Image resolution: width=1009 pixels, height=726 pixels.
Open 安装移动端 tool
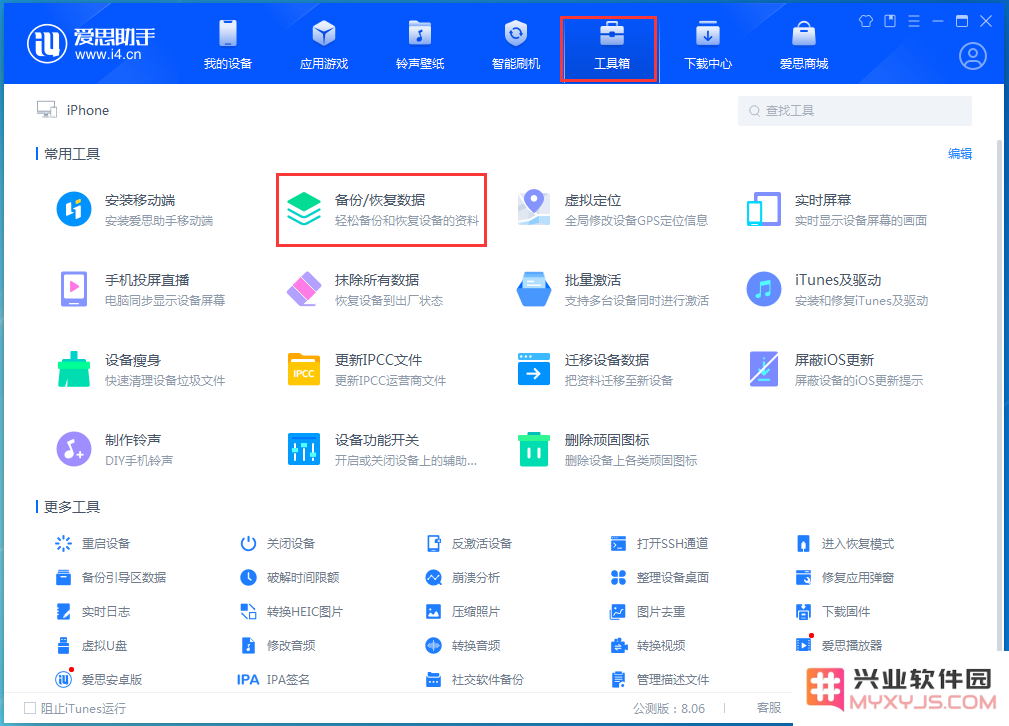pyautogui.click(x=135, y=210)
